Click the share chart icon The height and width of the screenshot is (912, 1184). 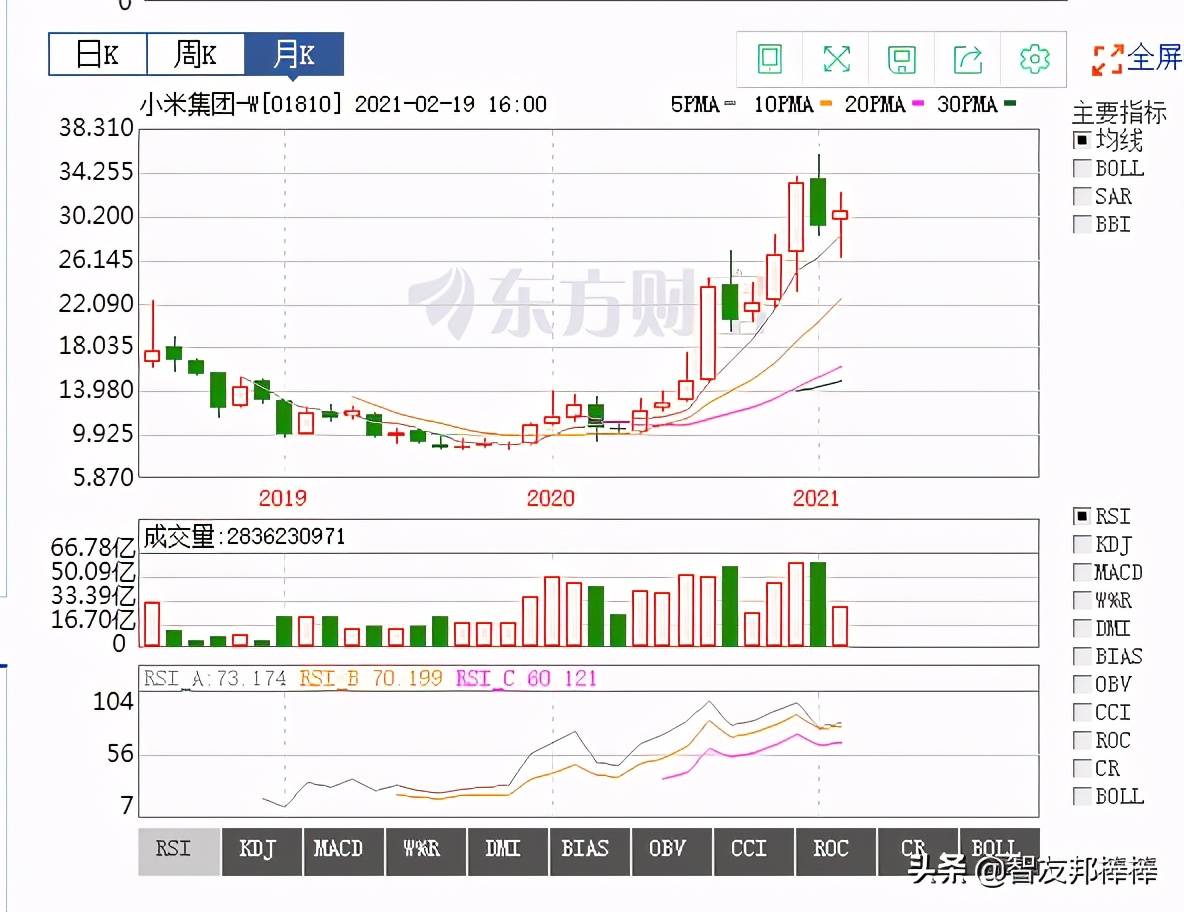pos(968,59)
